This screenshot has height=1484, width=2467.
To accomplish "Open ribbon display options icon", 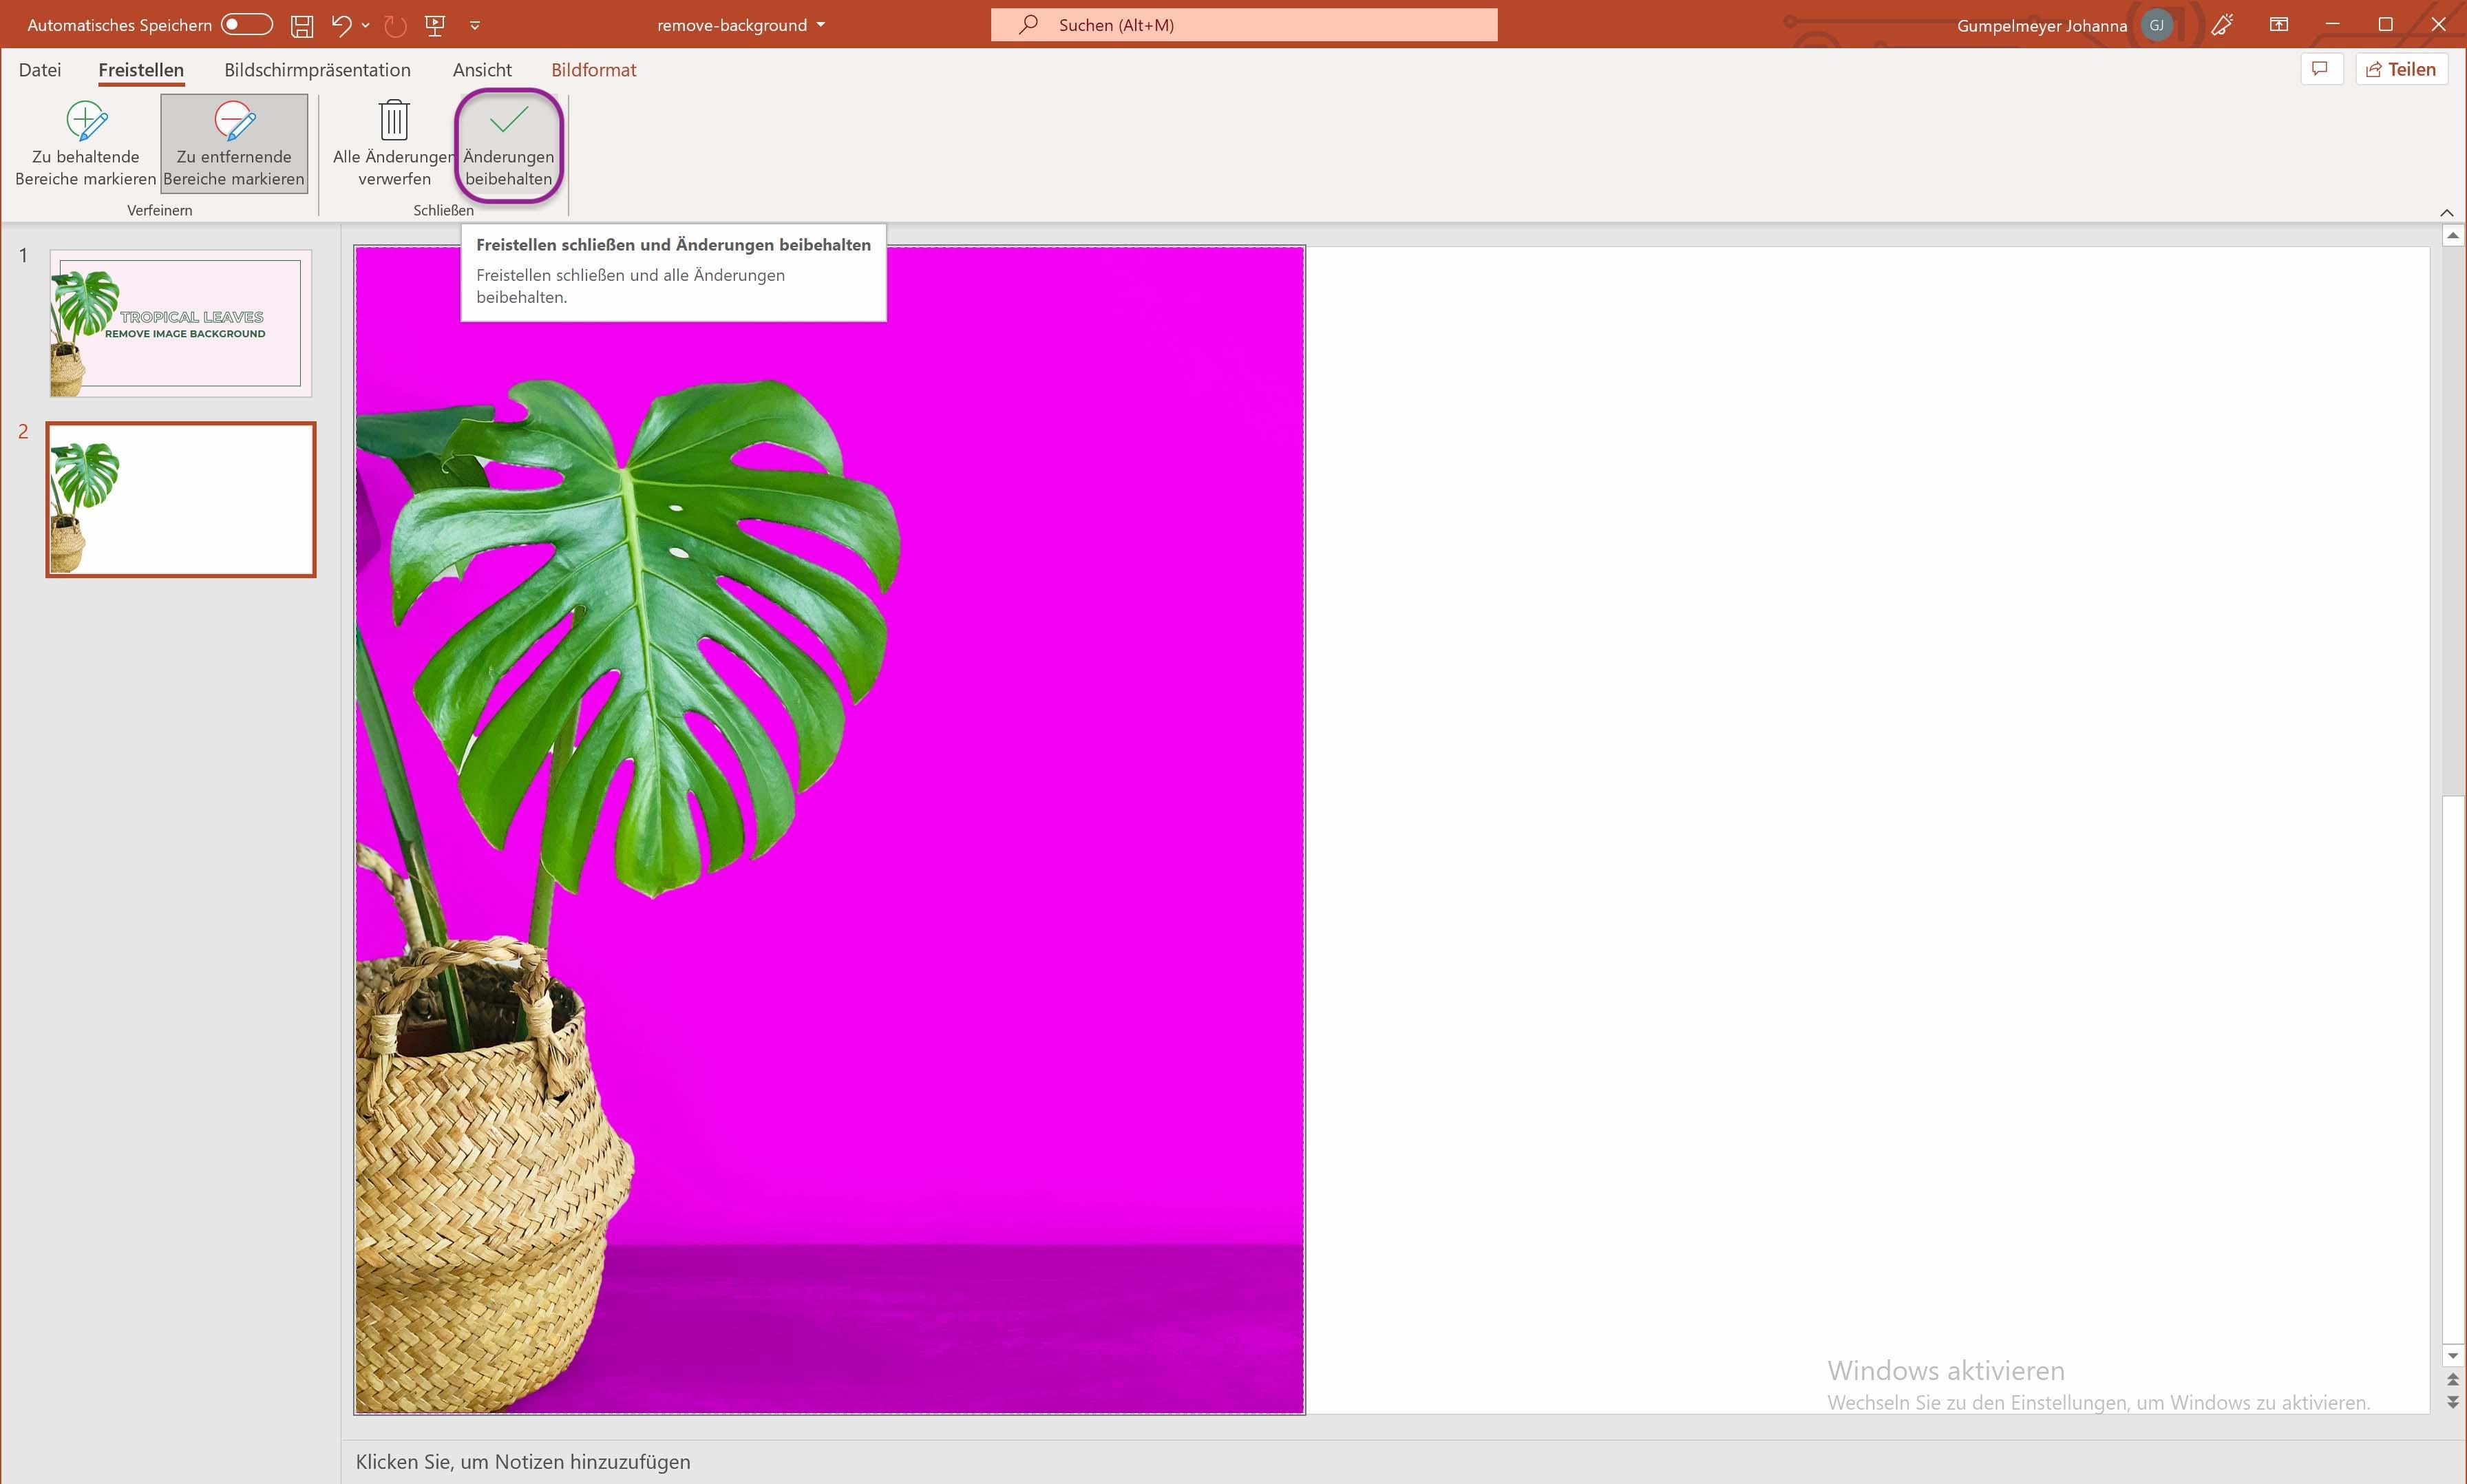I will [2279, 25].
